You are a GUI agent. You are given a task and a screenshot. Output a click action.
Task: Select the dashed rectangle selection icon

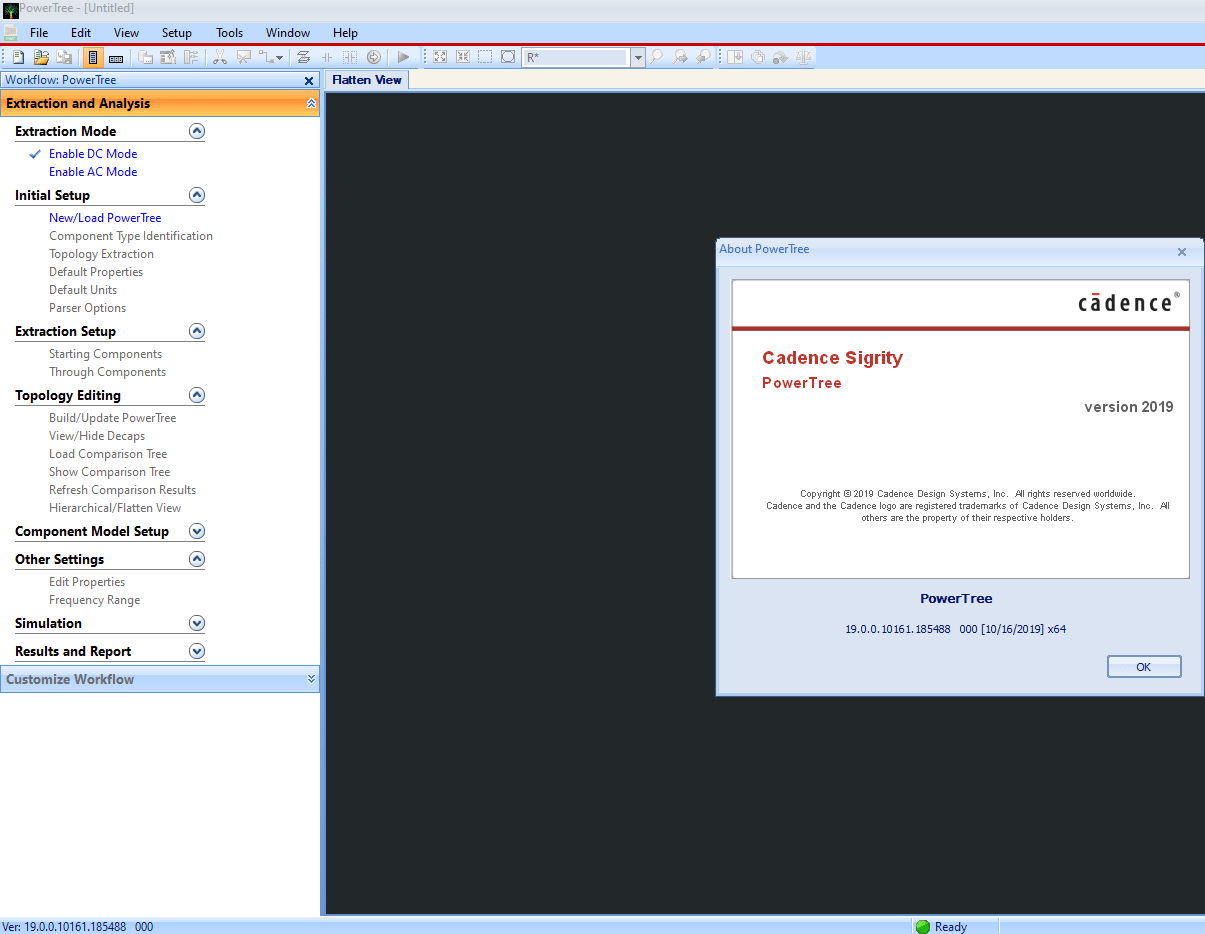coord(485,57)
